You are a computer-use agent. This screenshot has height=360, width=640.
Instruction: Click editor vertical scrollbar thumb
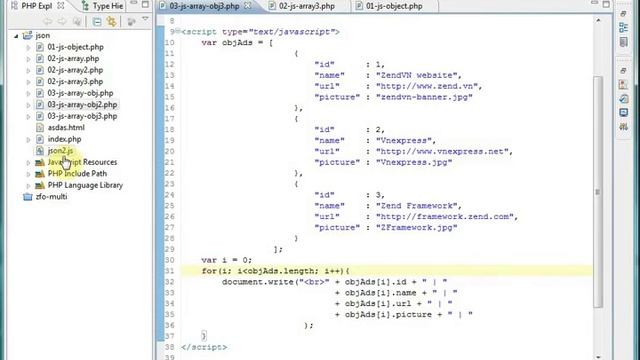(598, 192)
